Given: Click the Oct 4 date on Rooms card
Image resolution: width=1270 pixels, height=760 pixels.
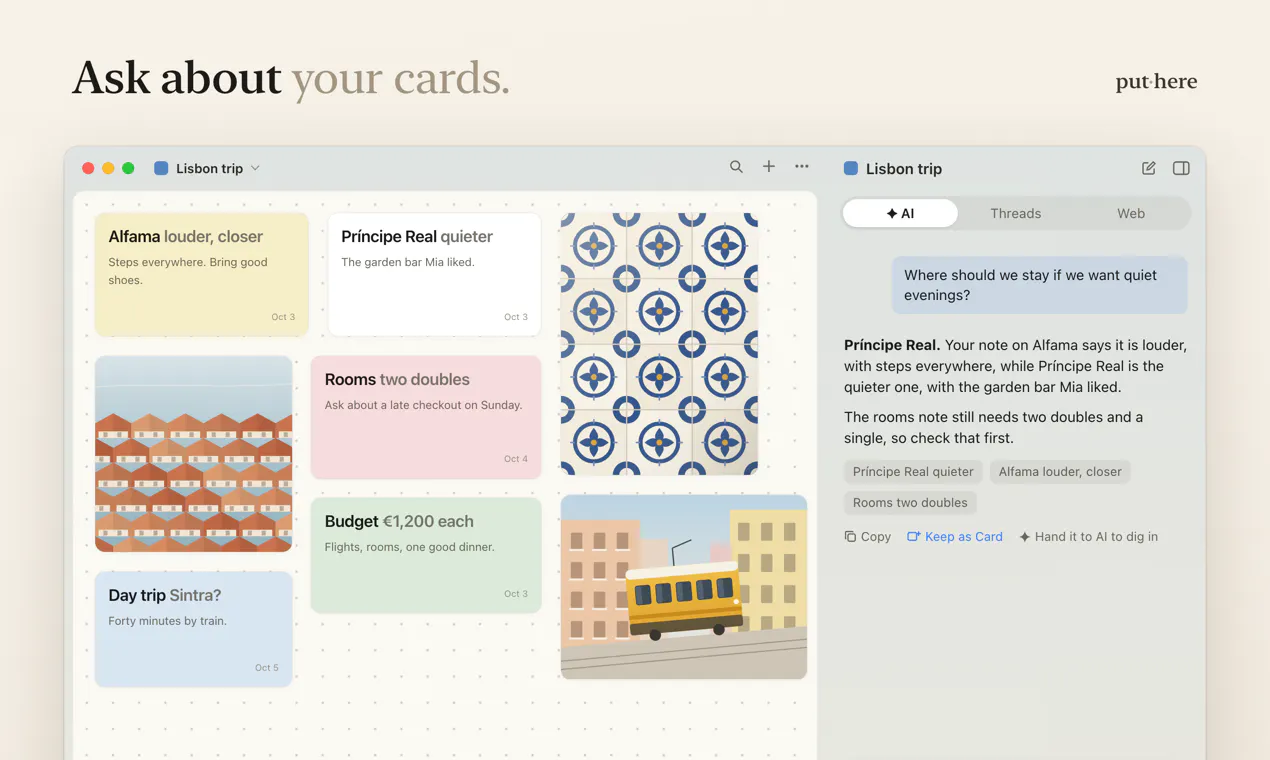Looking at the screenshot, I should tap(516, 459).
